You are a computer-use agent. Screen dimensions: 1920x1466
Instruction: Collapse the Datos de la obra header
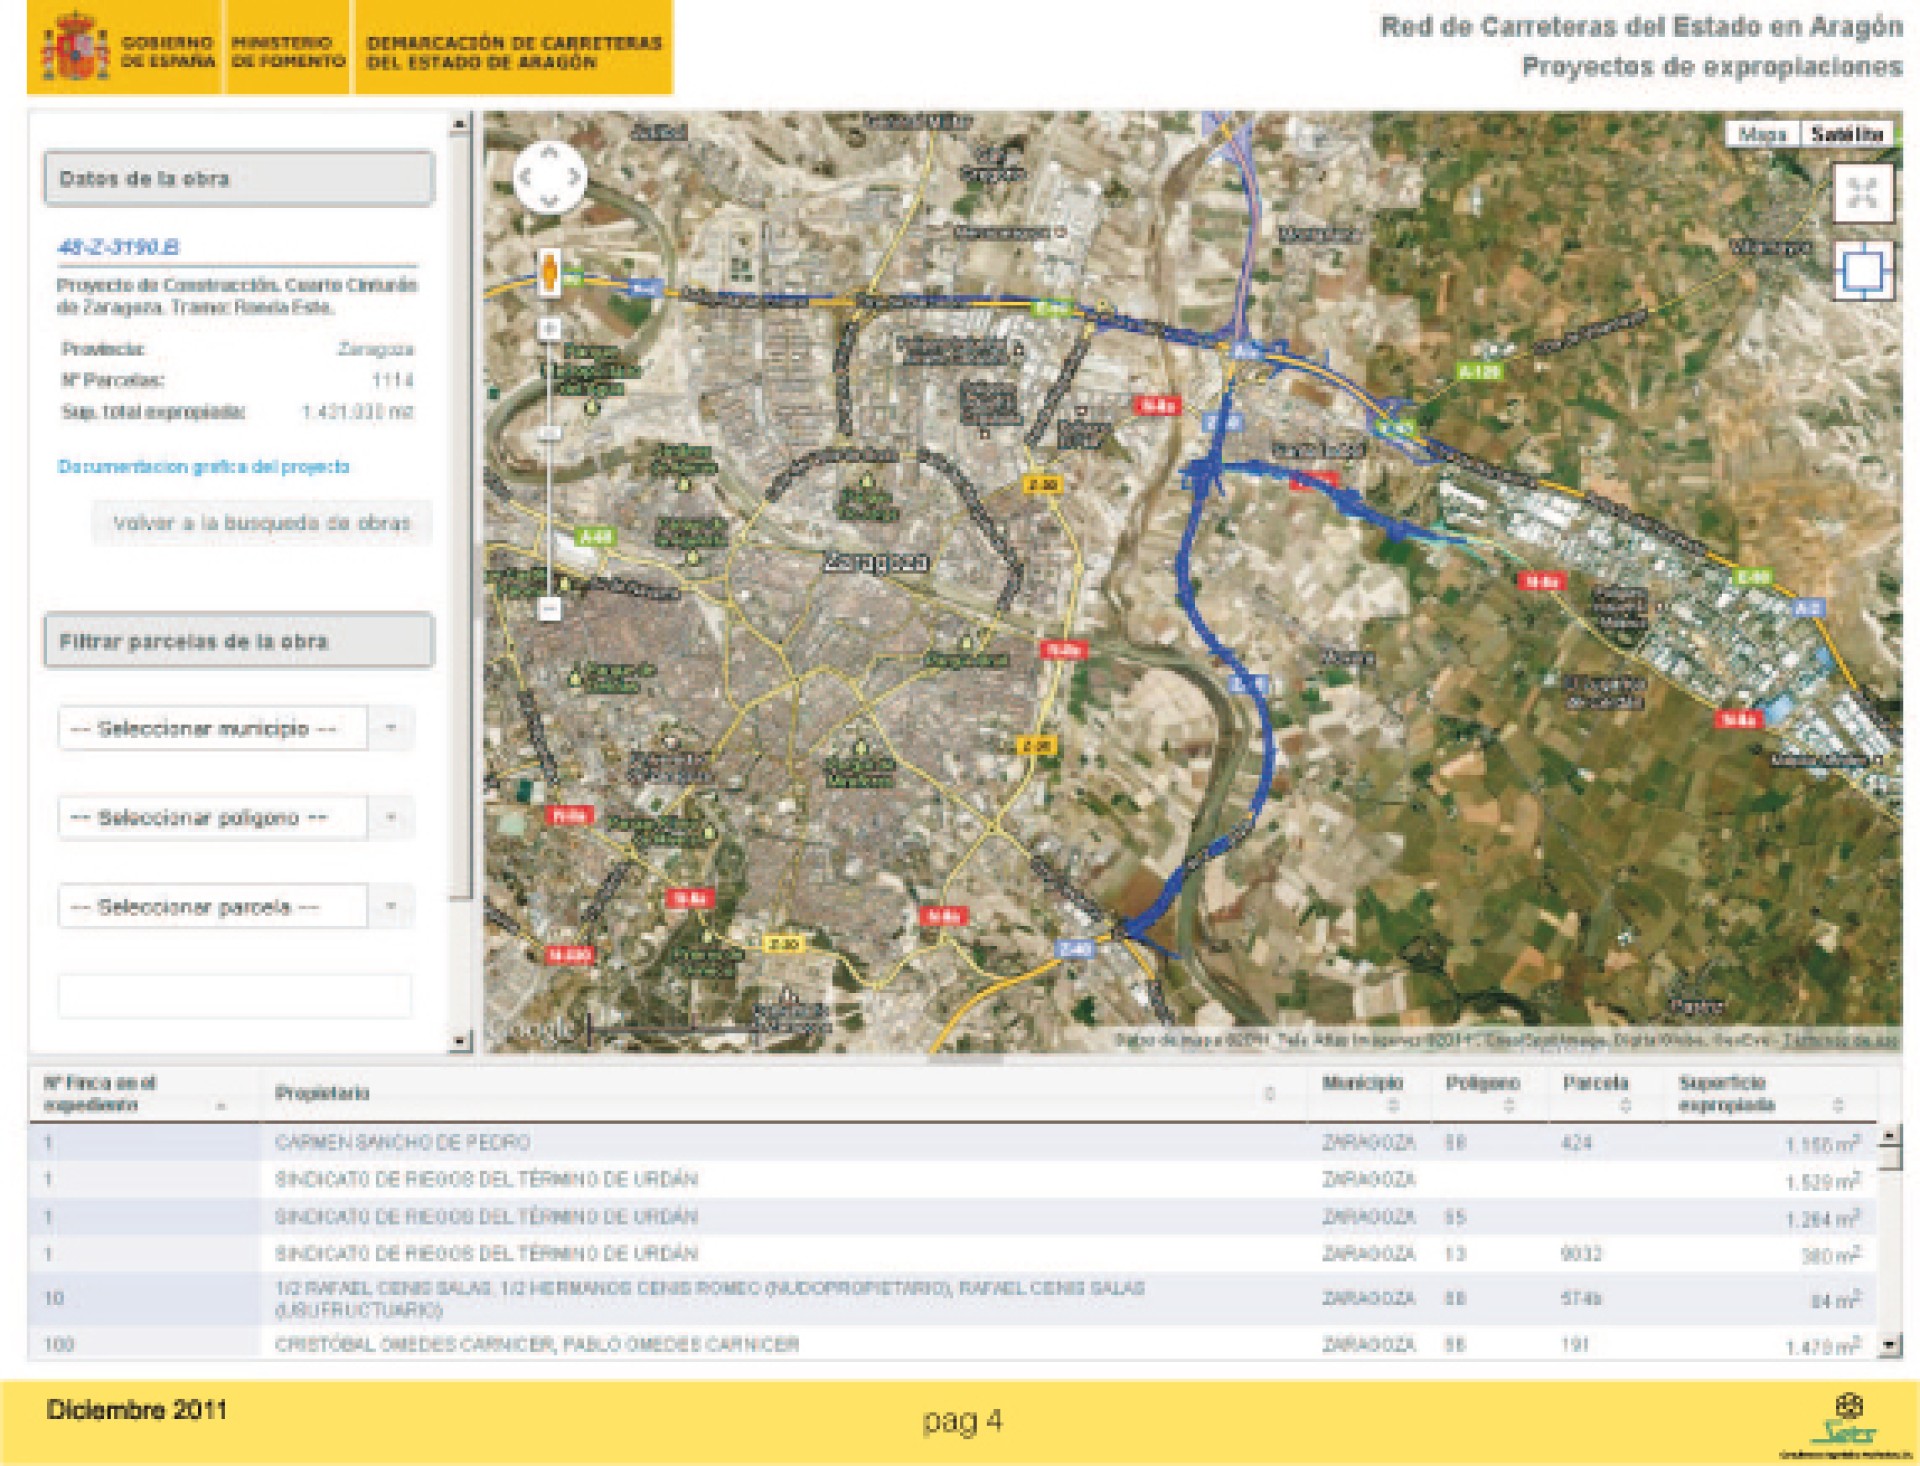coord(239,179)
